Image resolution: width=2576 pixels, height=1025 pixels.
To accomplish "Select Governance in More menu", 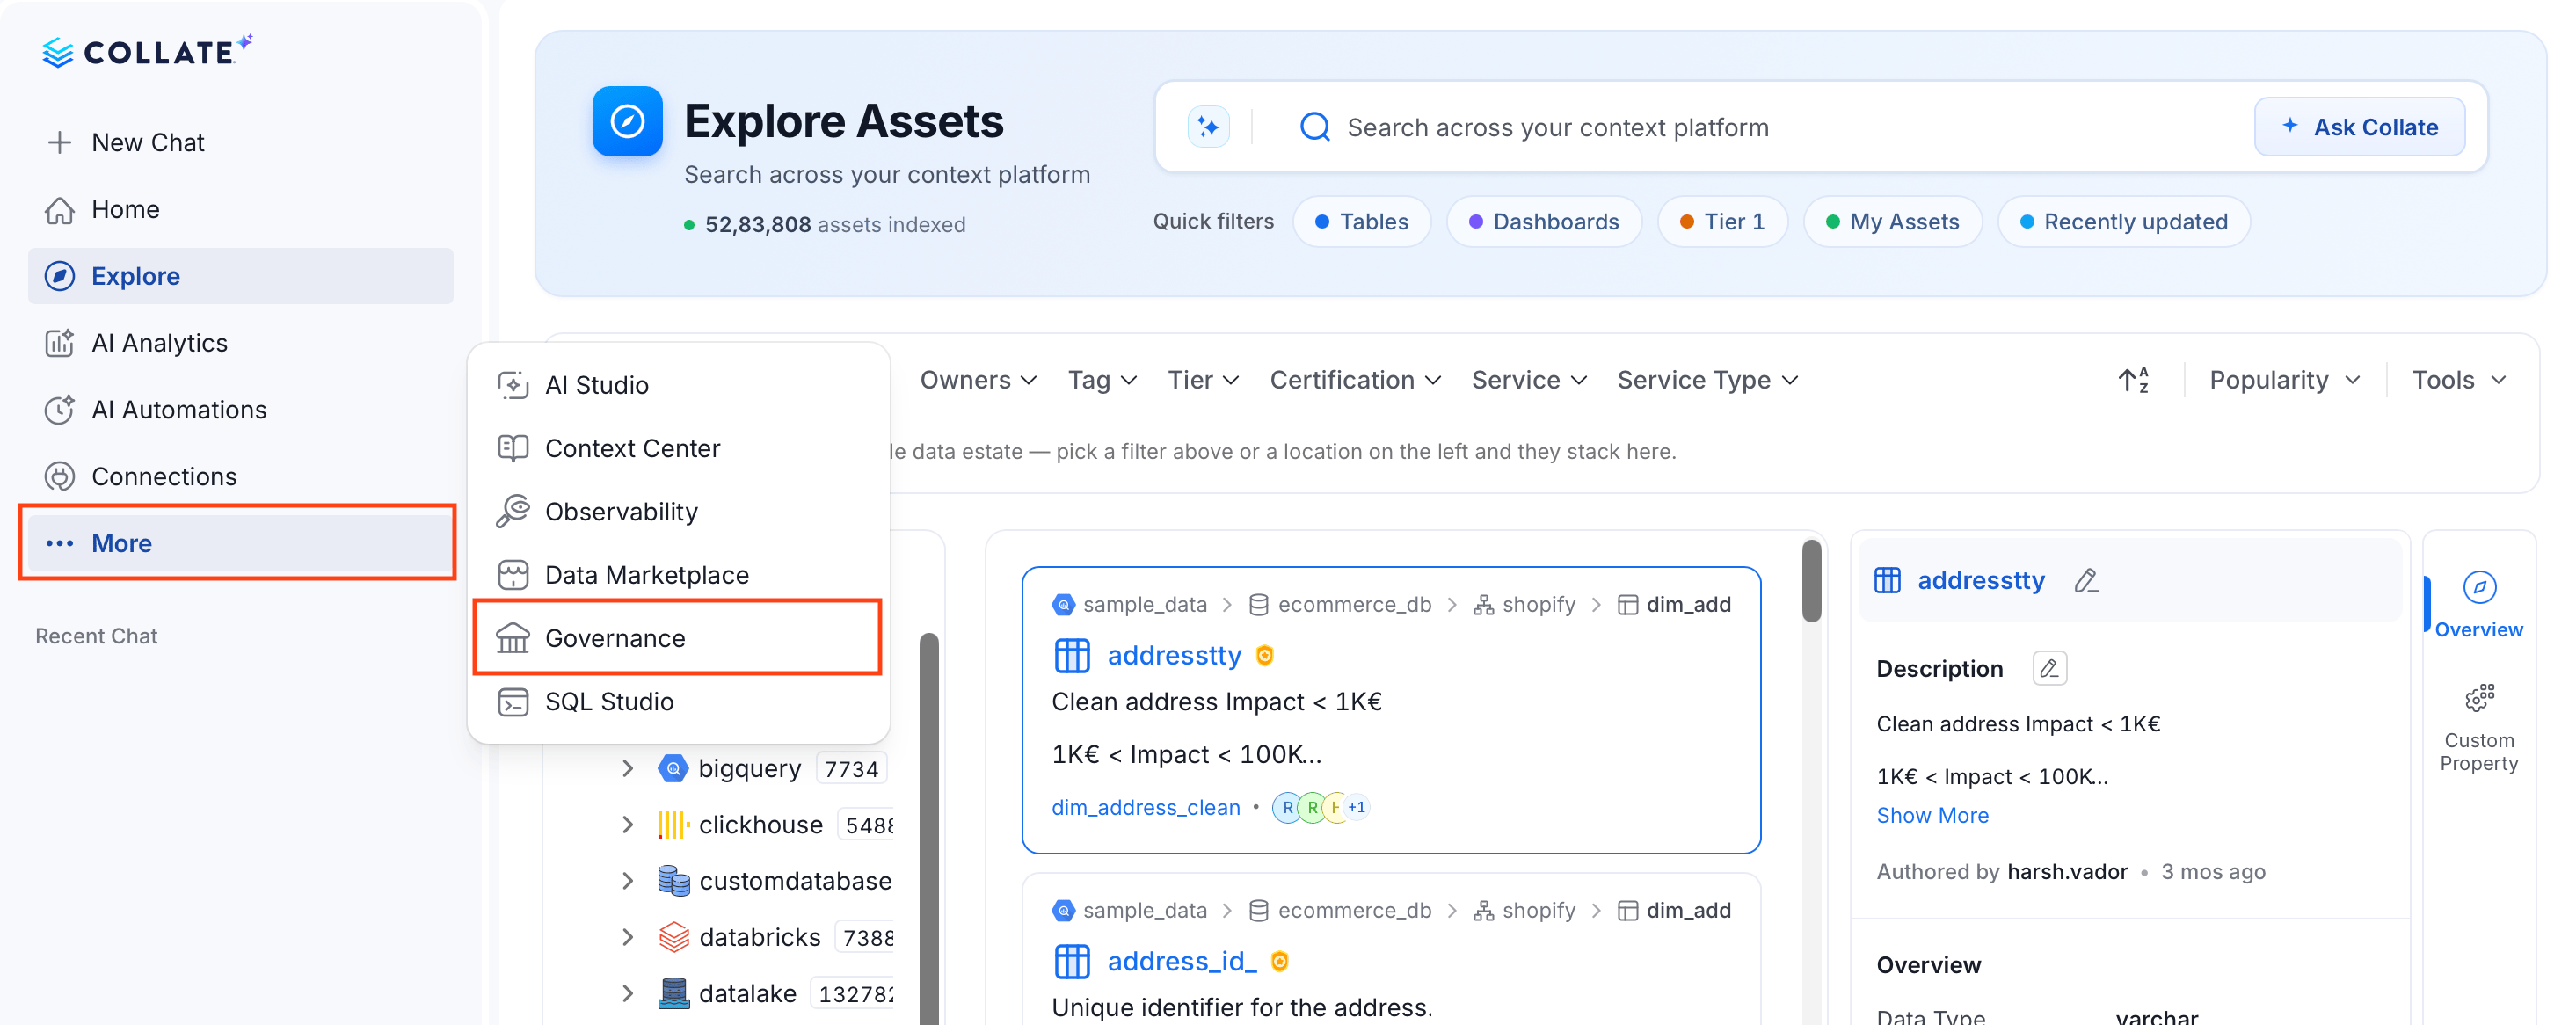I will [678, 638].
